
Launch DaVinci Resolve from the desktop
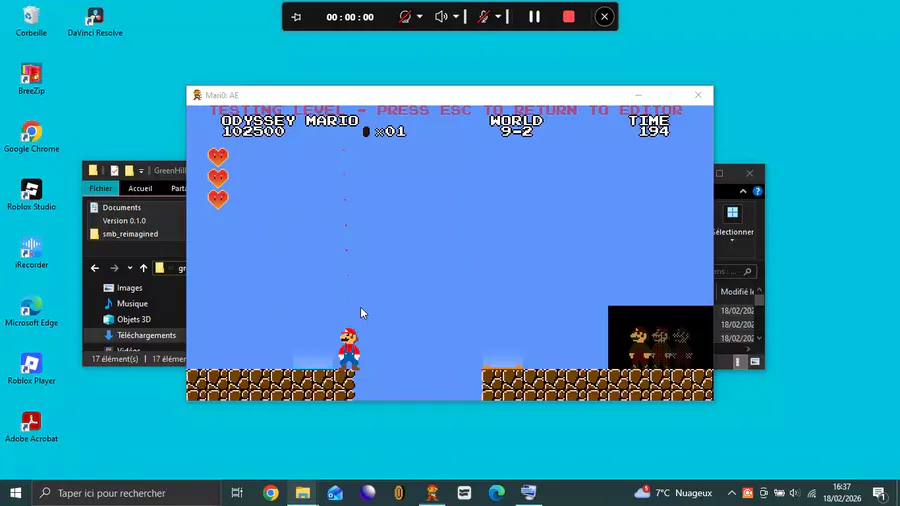point(95,22)
